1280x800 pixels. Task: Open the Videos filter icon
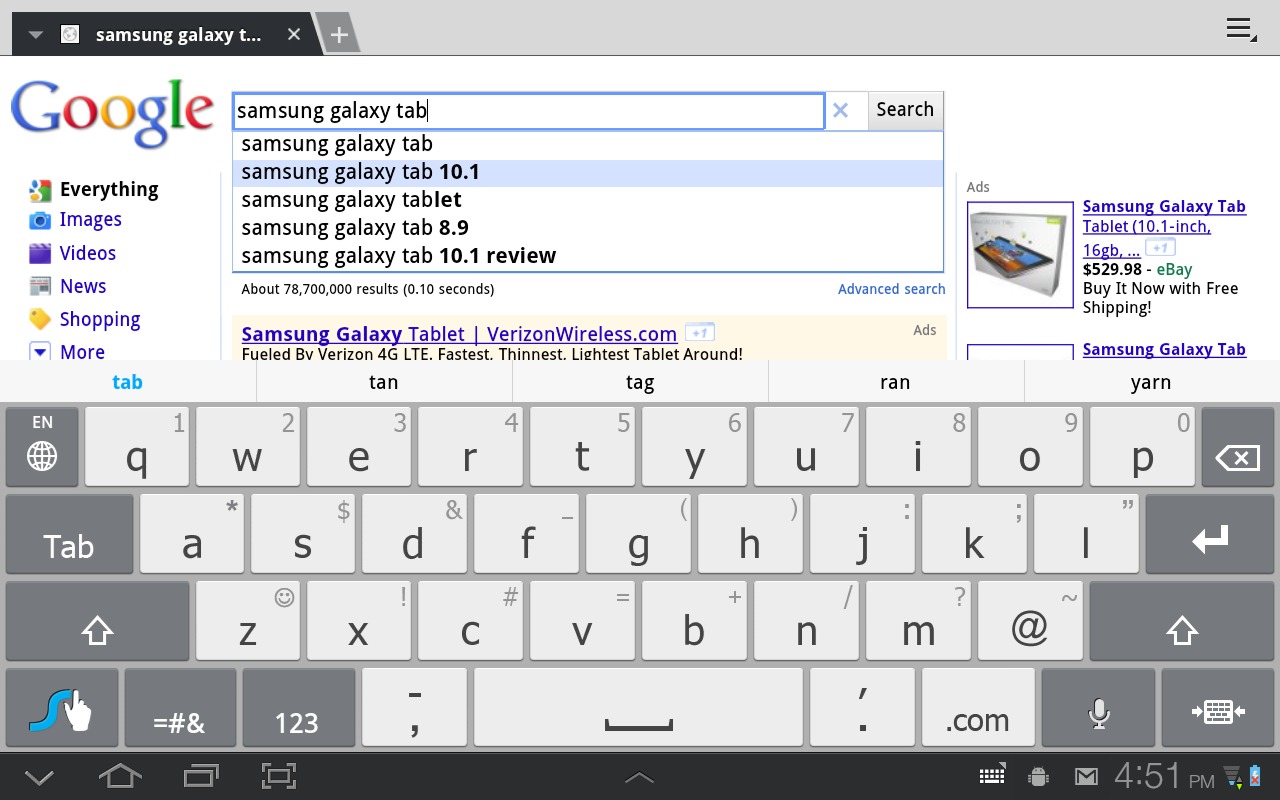tap(40, 254)
